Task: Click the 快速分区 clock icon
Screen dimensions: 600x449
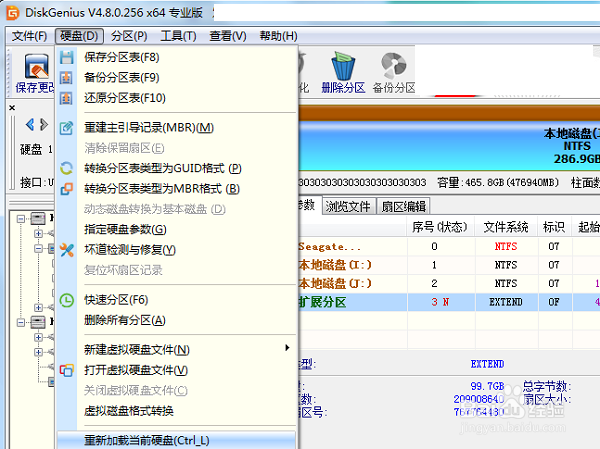Action: pos(67,300)
